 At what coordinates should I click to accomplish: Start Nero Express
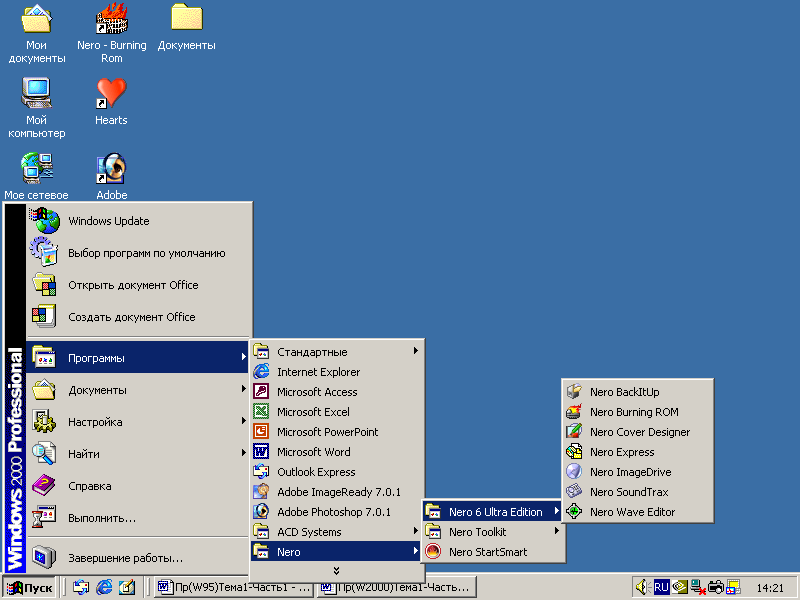637,452
